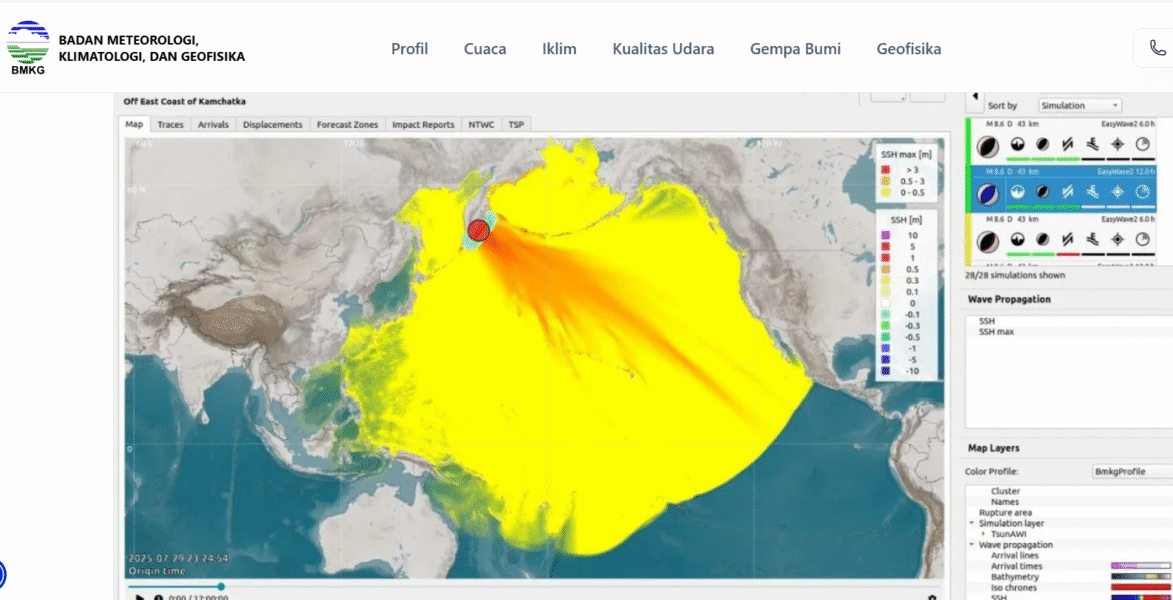This screenshot has height=600, width=1173.
Task: Click the Arrival times color bar
Action: [x=1142, y=566]
